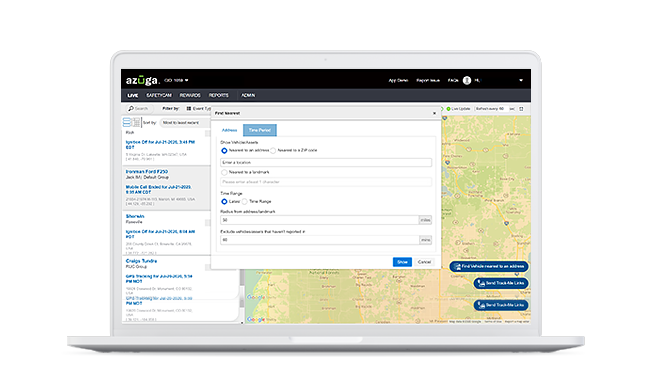Open the Craigs Tundra vehicle entry
The image size is (650, 387).
[141, 261]
